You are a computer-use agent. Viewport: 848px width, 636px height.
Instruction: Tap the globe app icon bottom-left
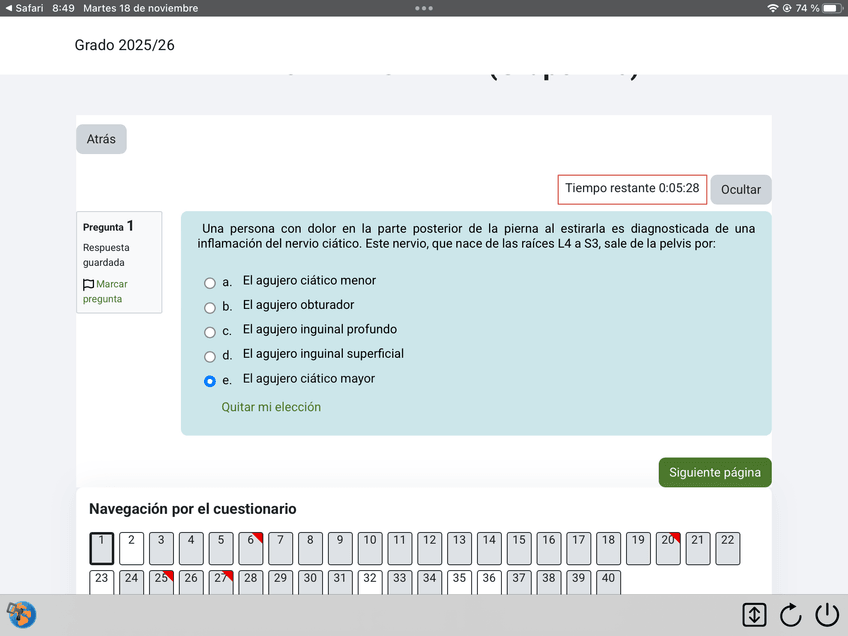[x=20, y=614]
